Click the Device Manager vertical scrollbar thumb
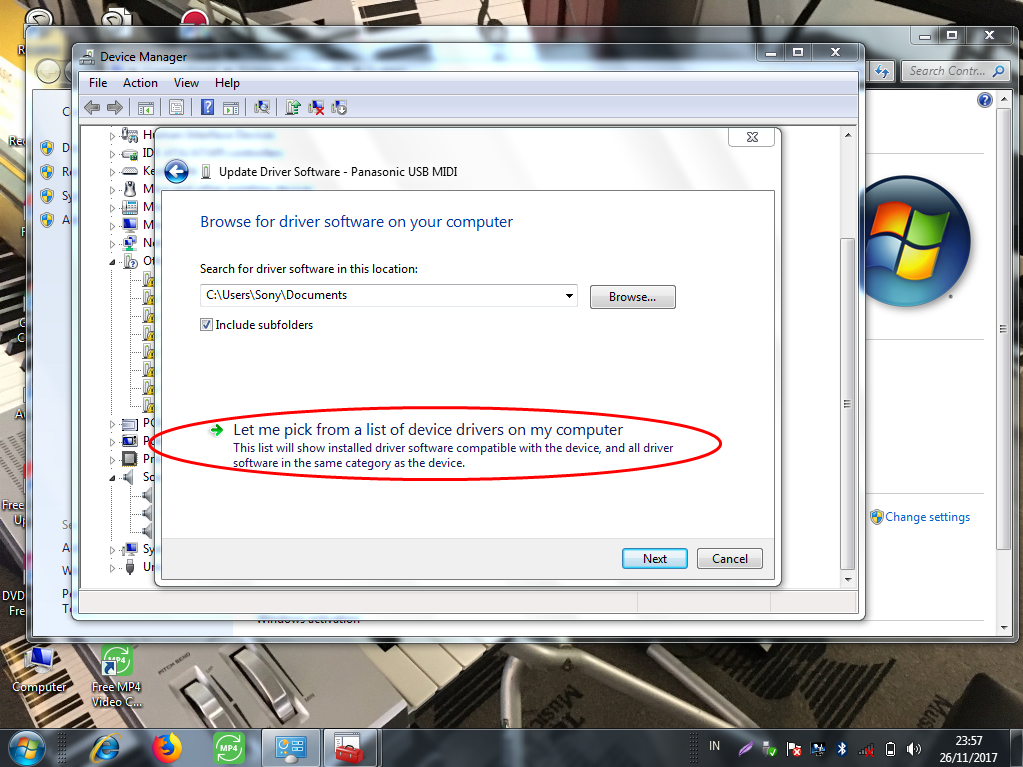The image size is (1023, 767). click(x=847, y=404)
